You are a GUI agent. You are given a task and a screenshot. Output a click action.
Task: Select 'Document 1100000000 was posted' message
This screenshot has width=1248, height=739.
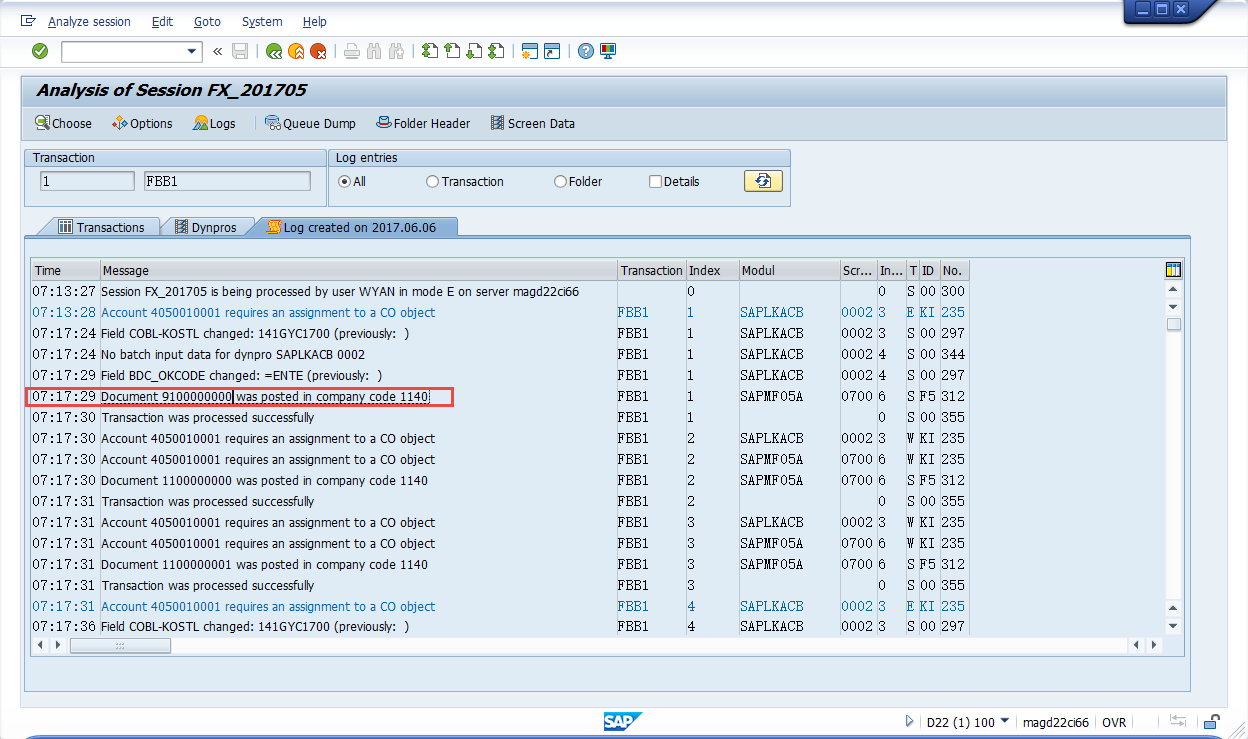pyautogui.click(x=265, y=481)
